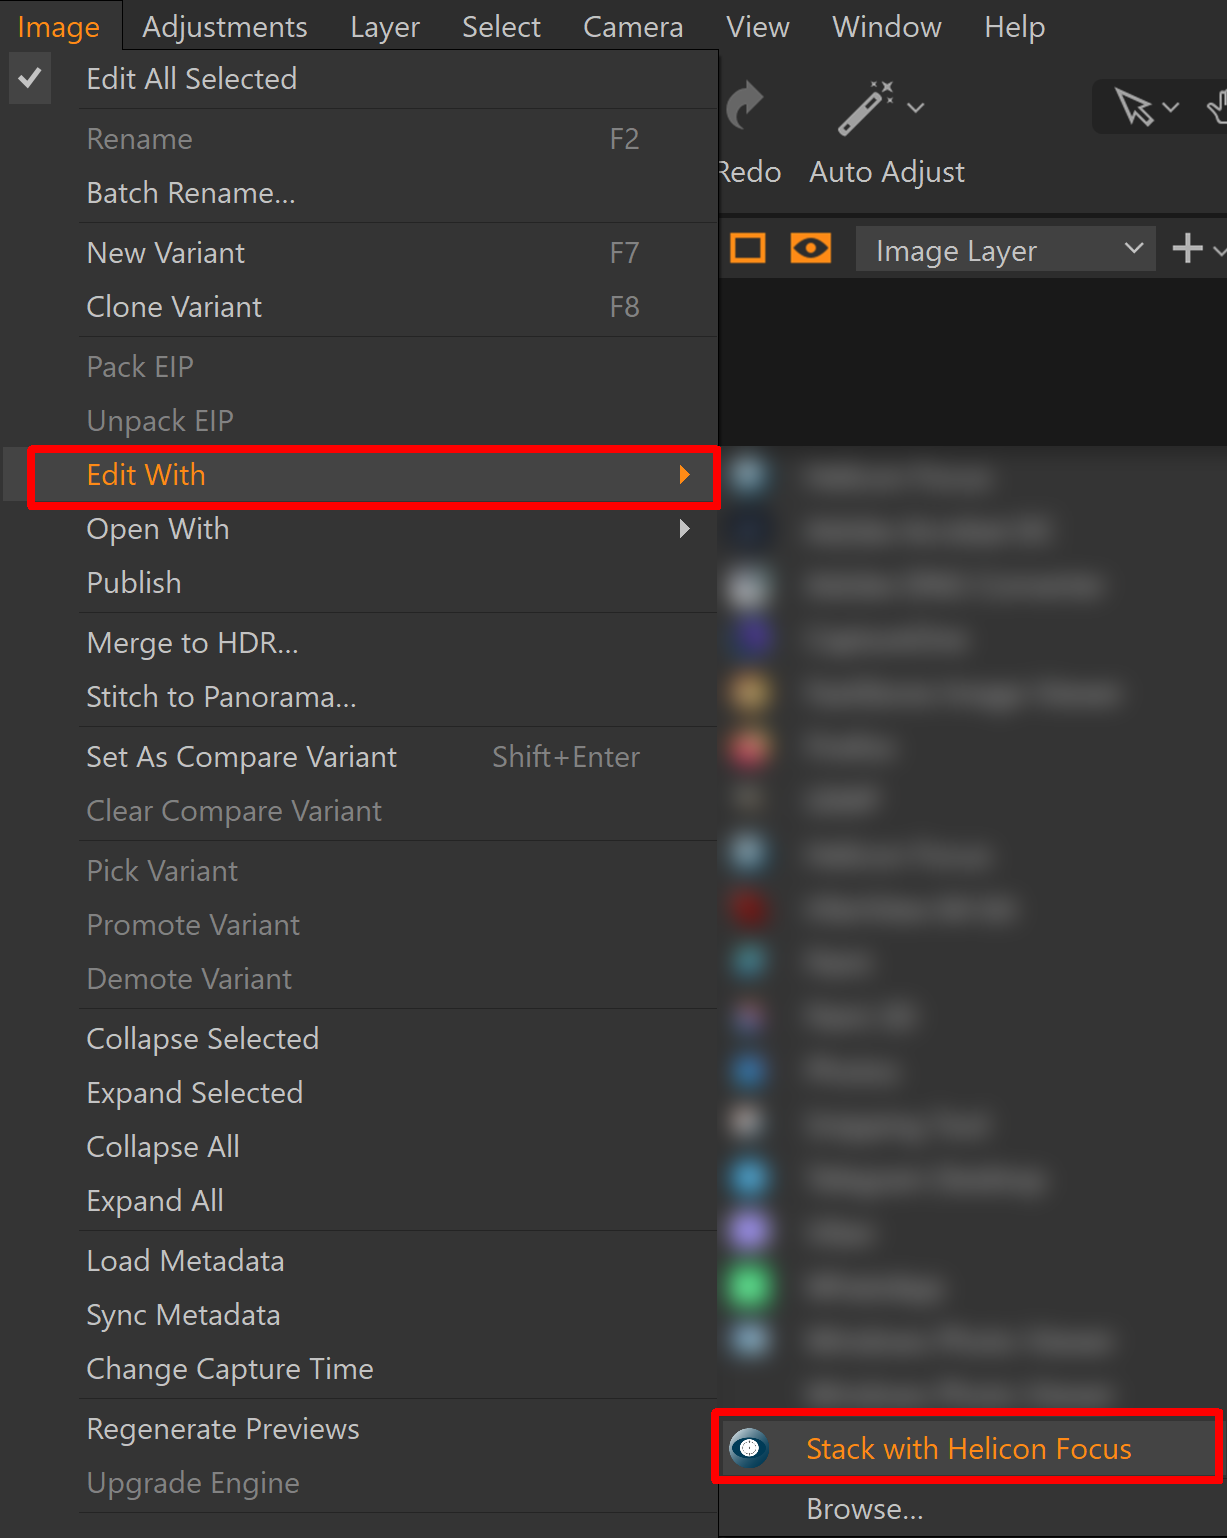
Task: Choose Stitch to Panorama…
Action: coord(221,697)
